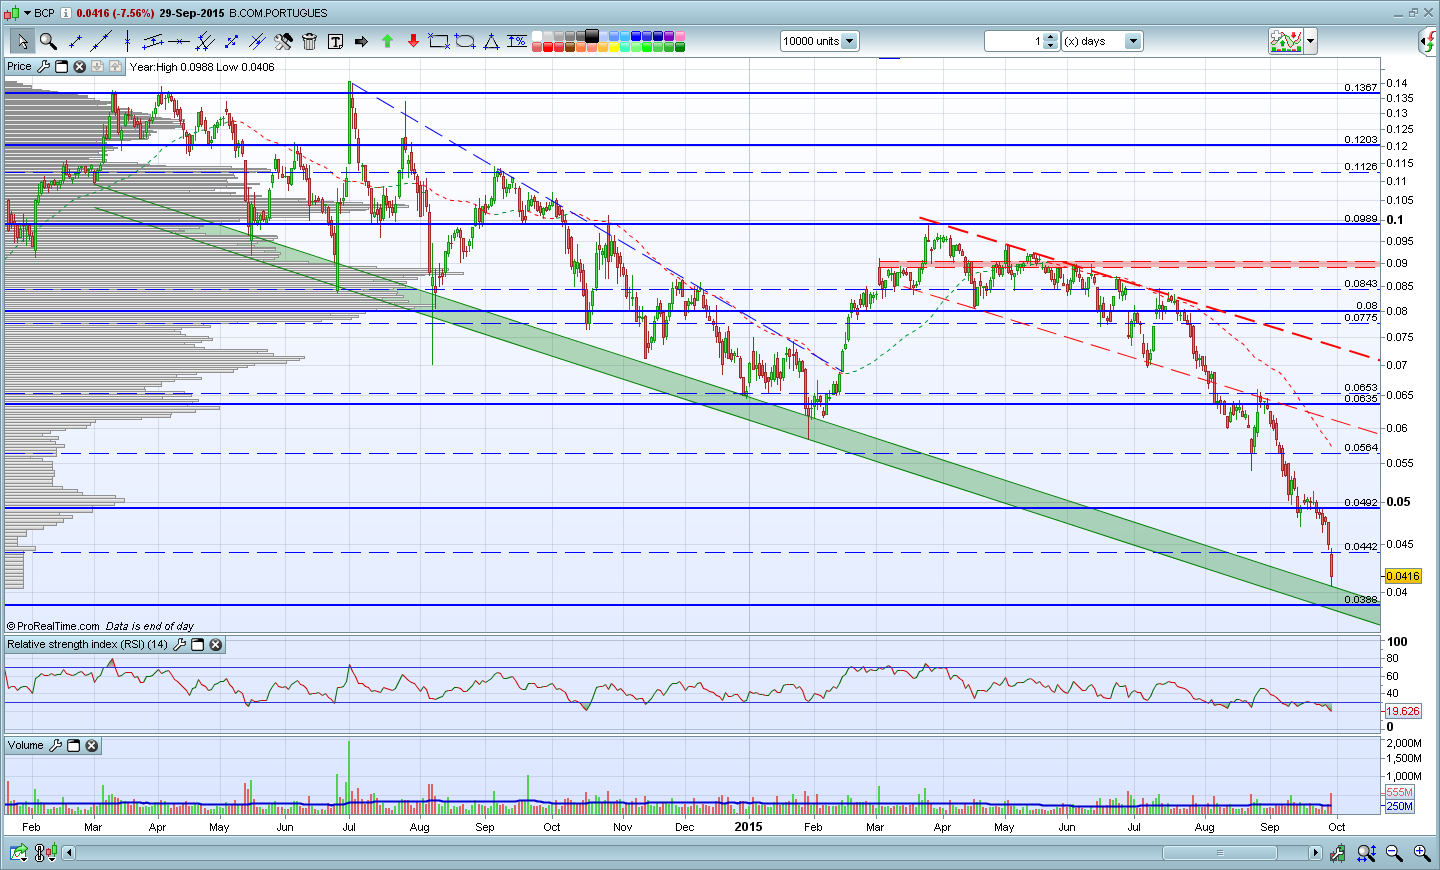Open Price chart settings wrench
1440x870 pixels.
point(43,67)
